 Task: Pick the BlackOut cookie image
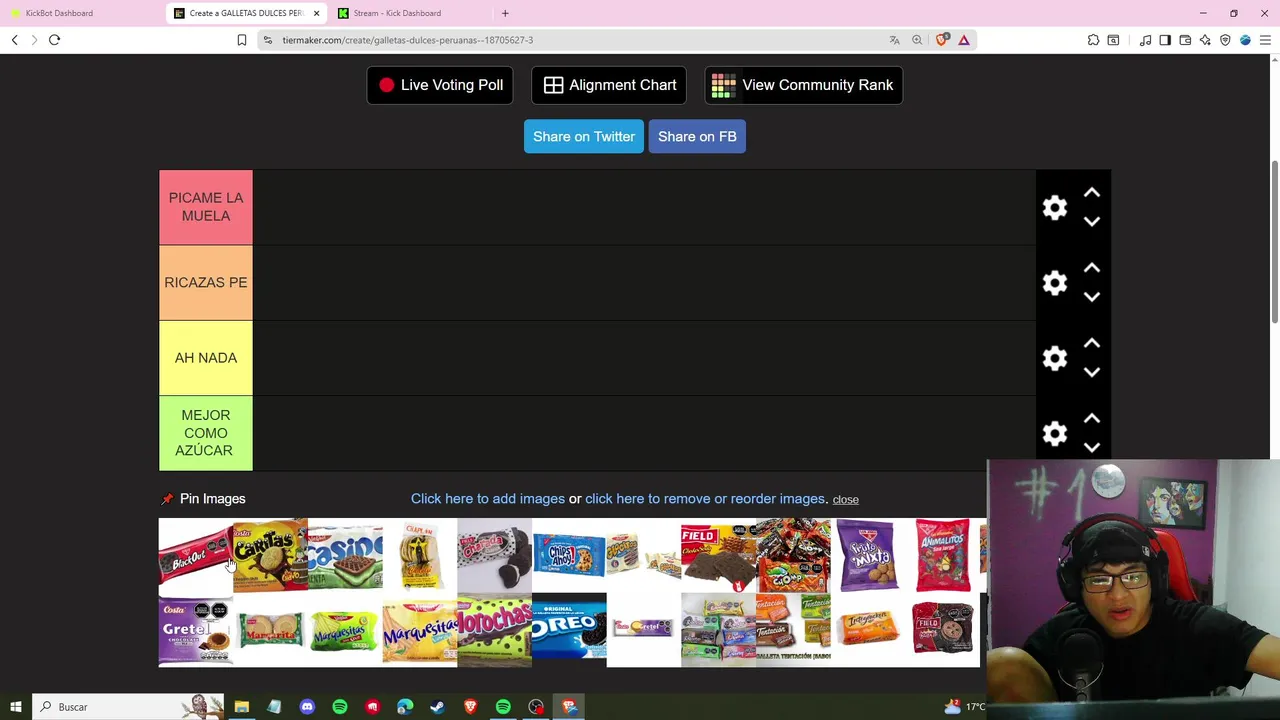click(x=196, y=555)
